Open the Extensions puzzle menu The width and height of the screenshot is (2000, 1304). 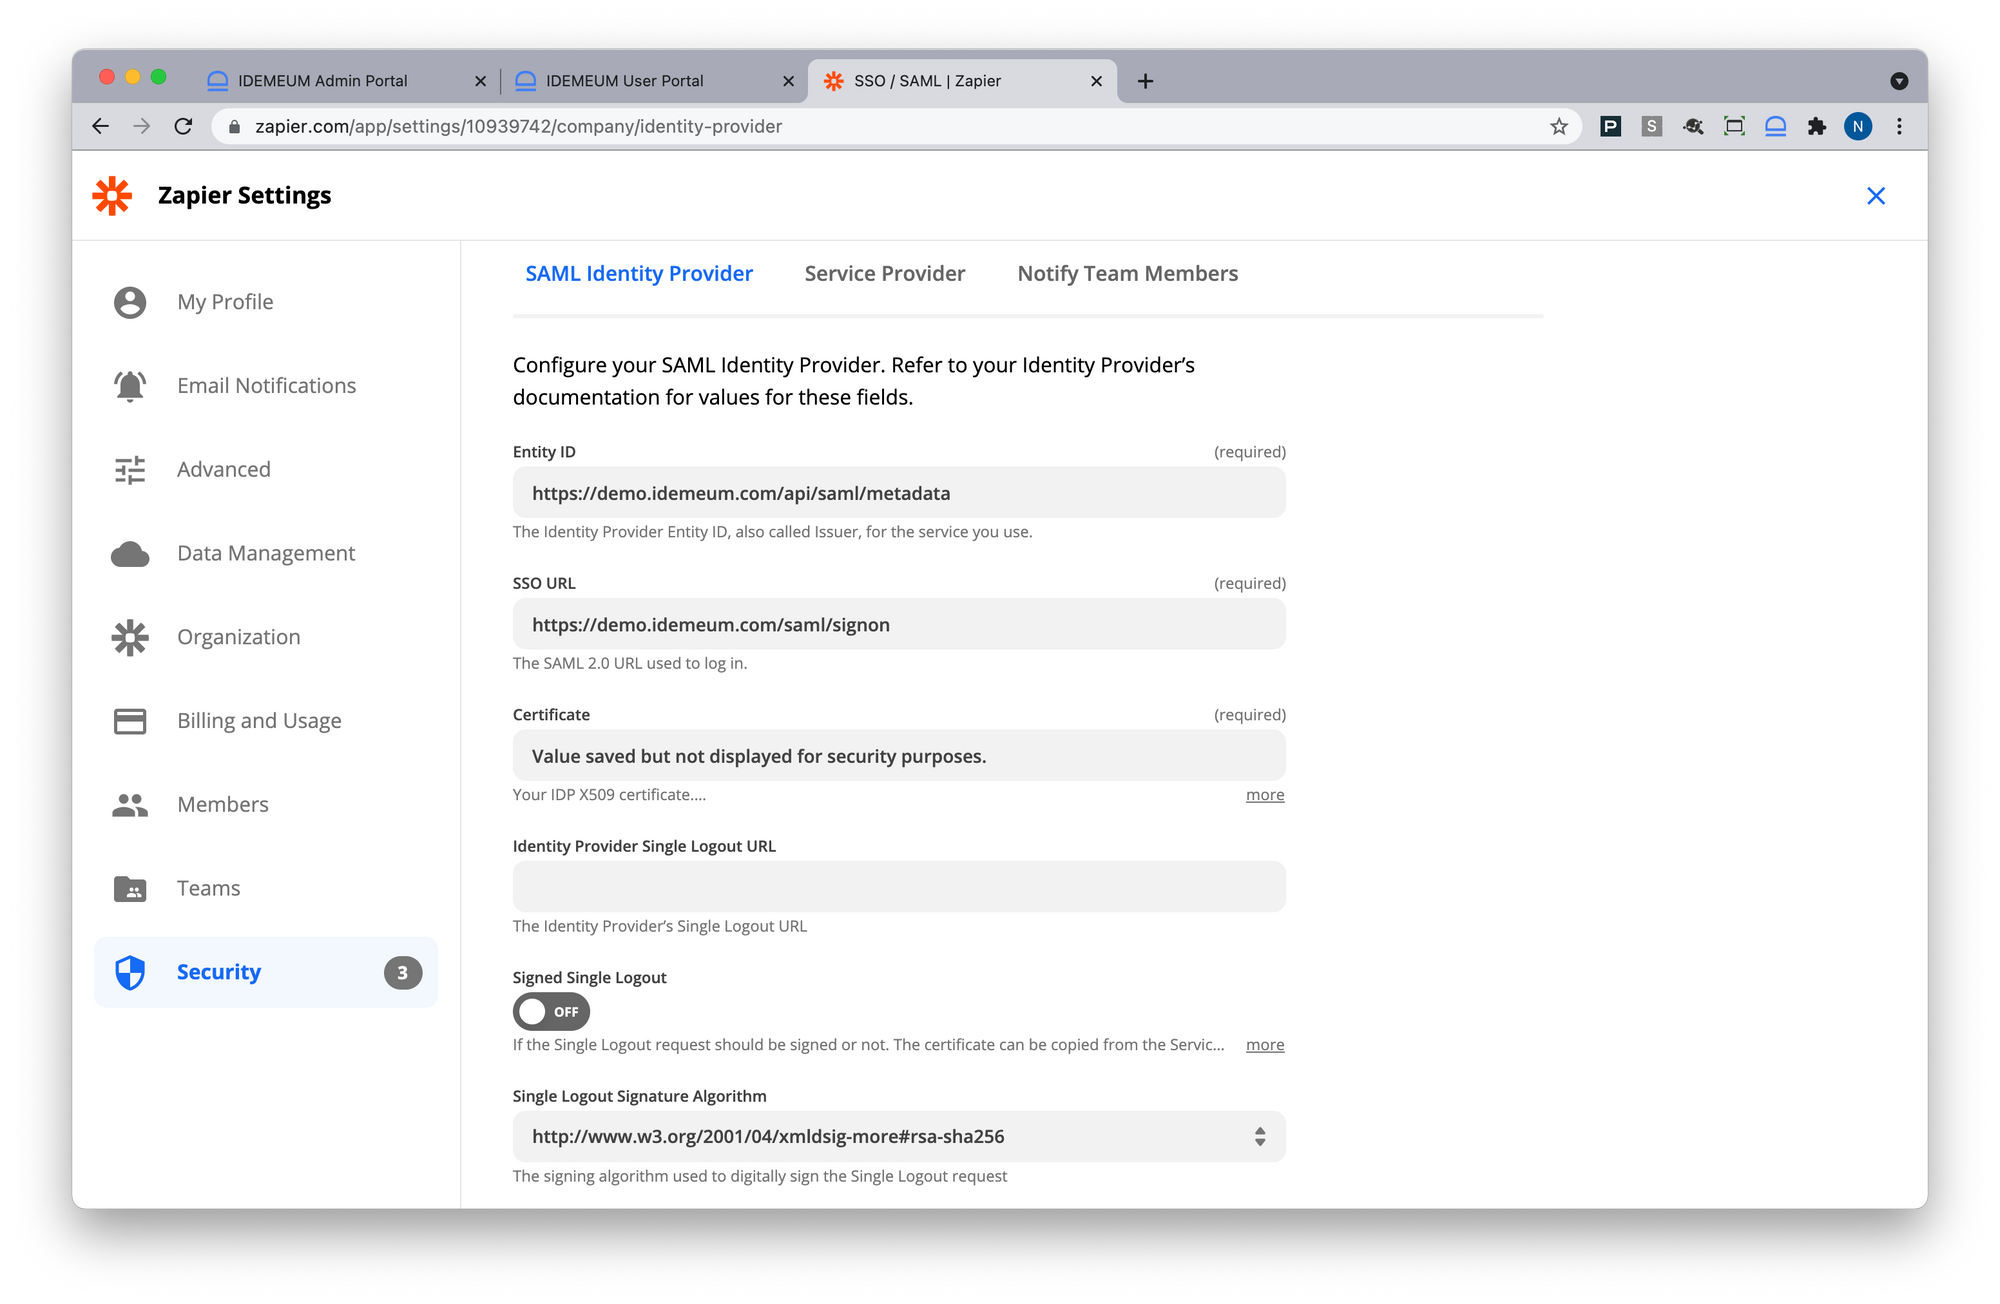(x=1817, y=126)
